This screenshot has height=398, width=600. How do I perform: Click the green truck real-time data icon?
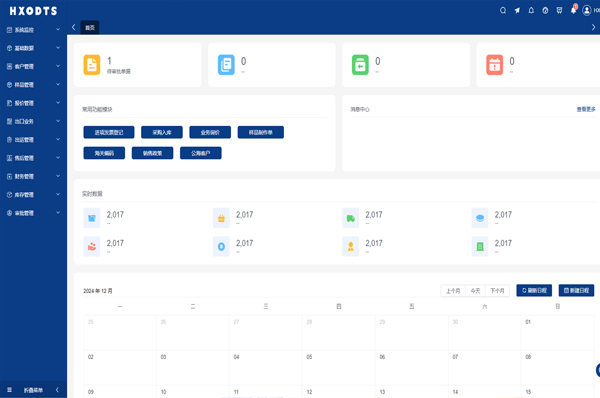tap(351, 218)
